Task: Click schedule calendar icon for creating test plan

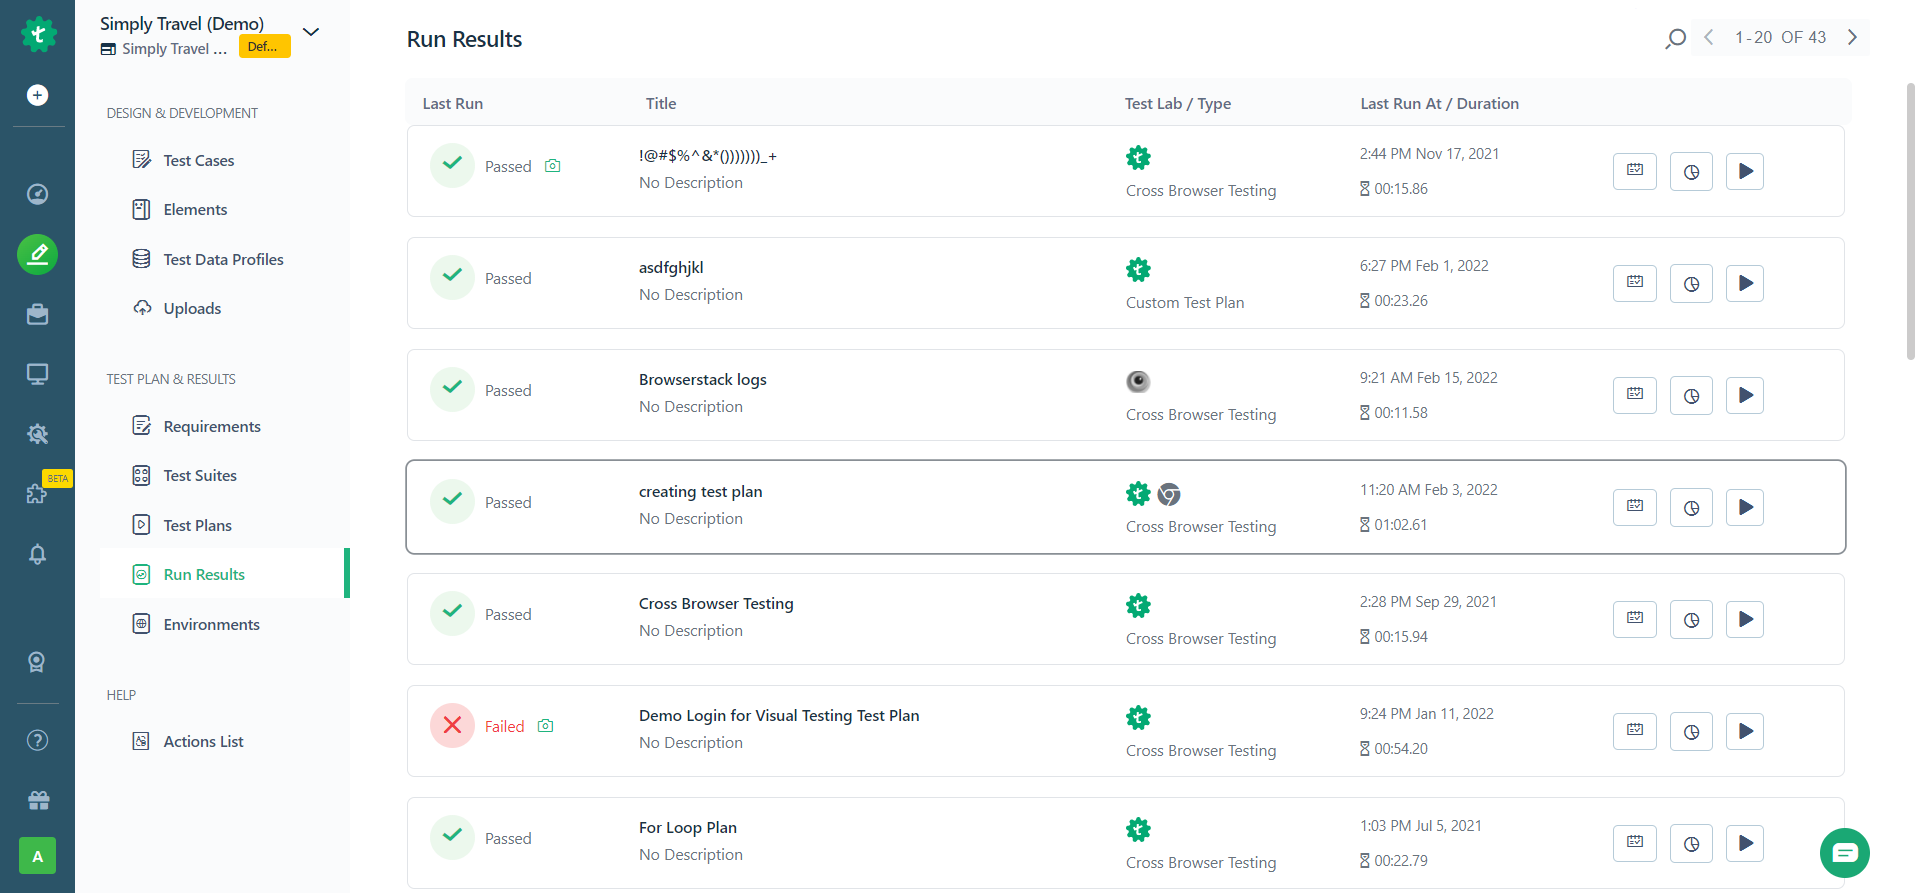Action: pyautogui.click(x=1635, y=507)
